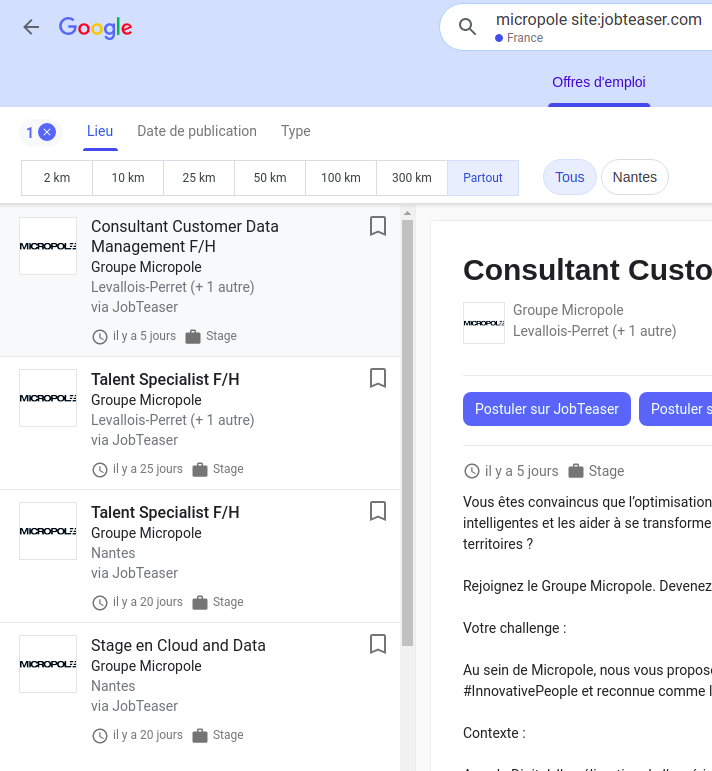This screenshot has width=712, height=771.
Task: Go back with the arrow next to Google
Action: tap(31, 27)
